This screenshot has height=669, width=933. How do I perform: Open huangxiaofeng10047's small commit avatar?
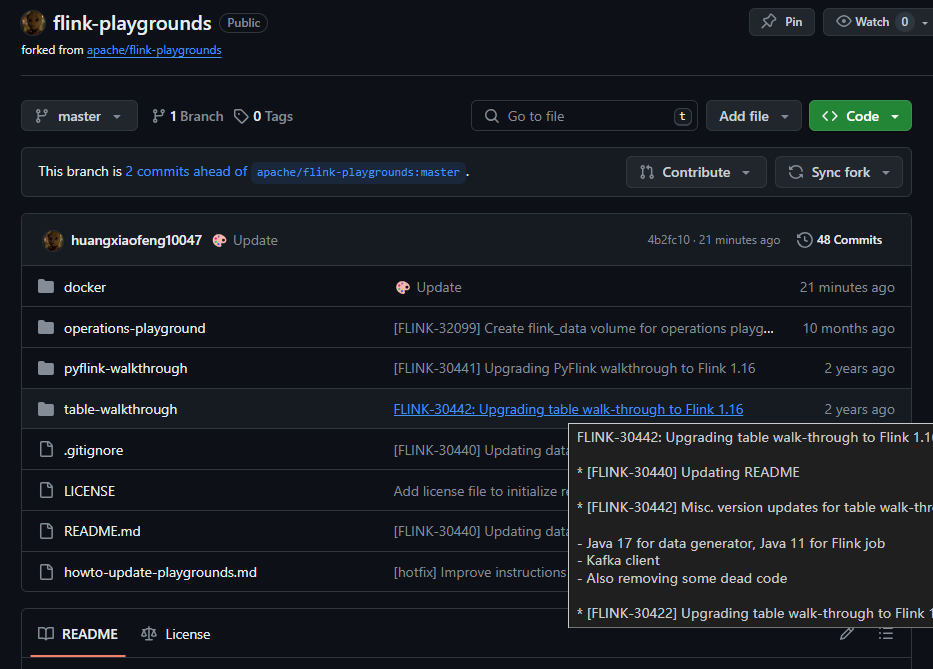[53, 240]
